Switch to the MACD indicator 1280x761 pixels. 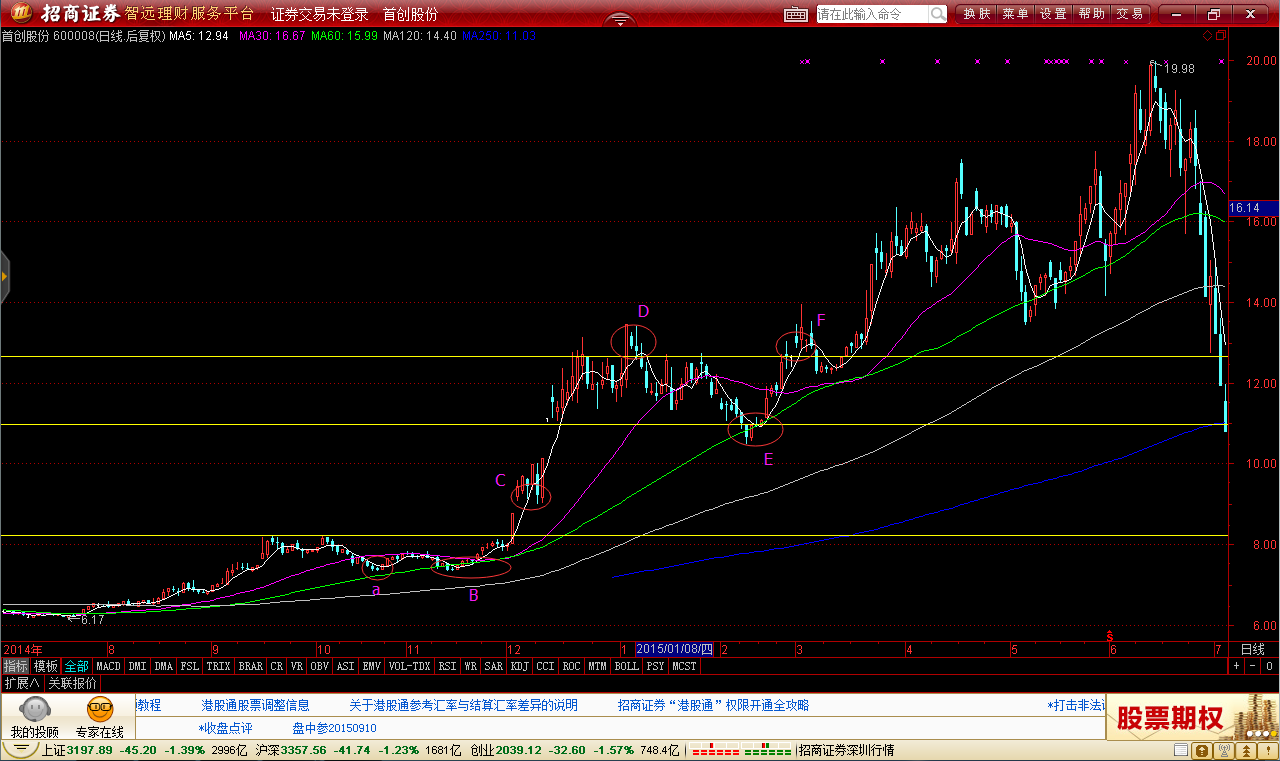[108, 666]
